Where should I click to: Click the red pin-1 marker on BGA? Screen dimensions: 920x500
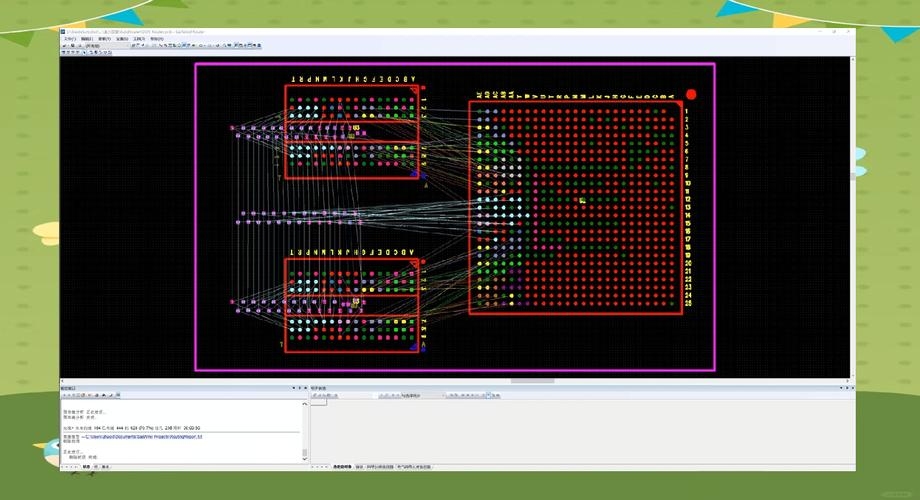(691, 94)
